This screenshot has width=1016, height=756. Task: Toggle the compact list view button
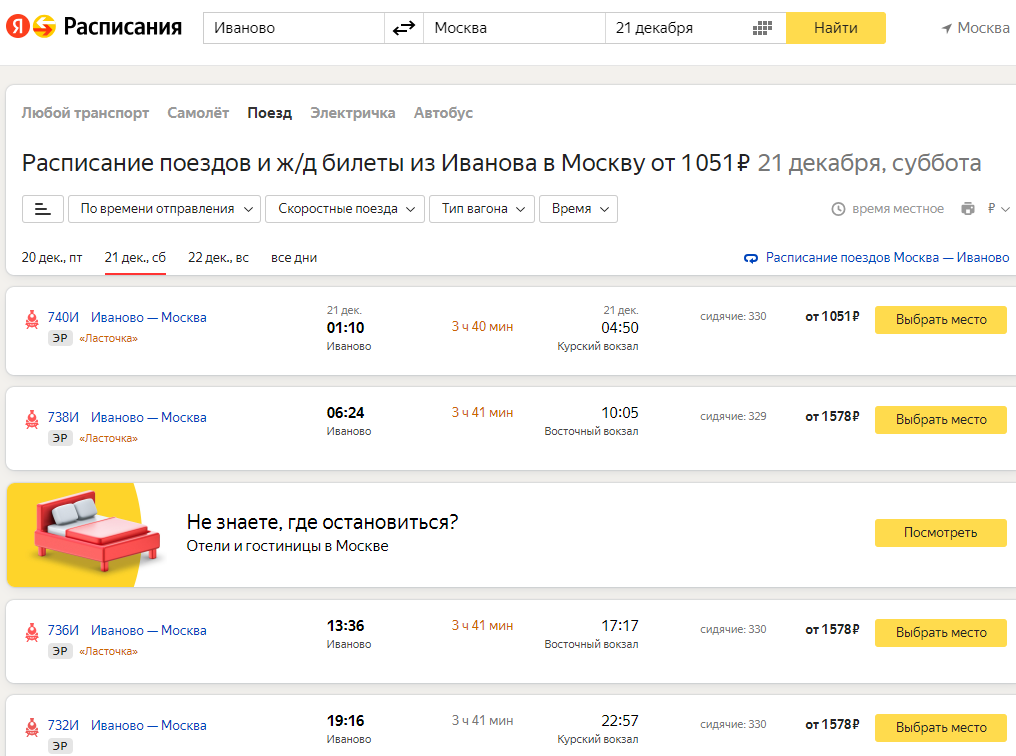(x=42, y=209)
